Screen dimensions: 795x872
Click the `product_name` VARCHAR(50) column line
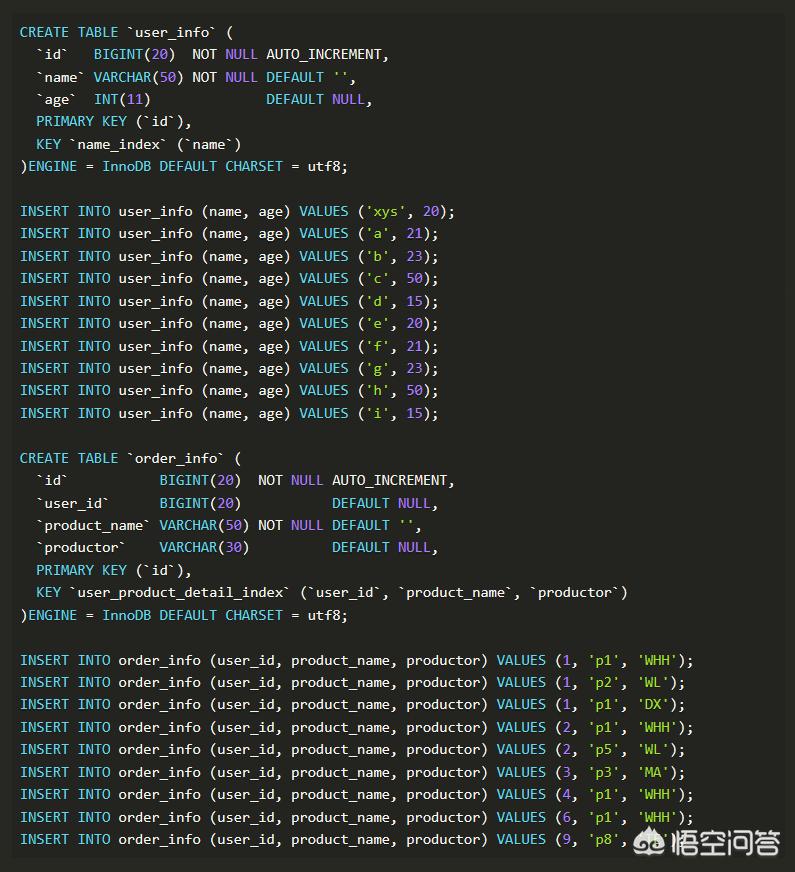[228, 526]
